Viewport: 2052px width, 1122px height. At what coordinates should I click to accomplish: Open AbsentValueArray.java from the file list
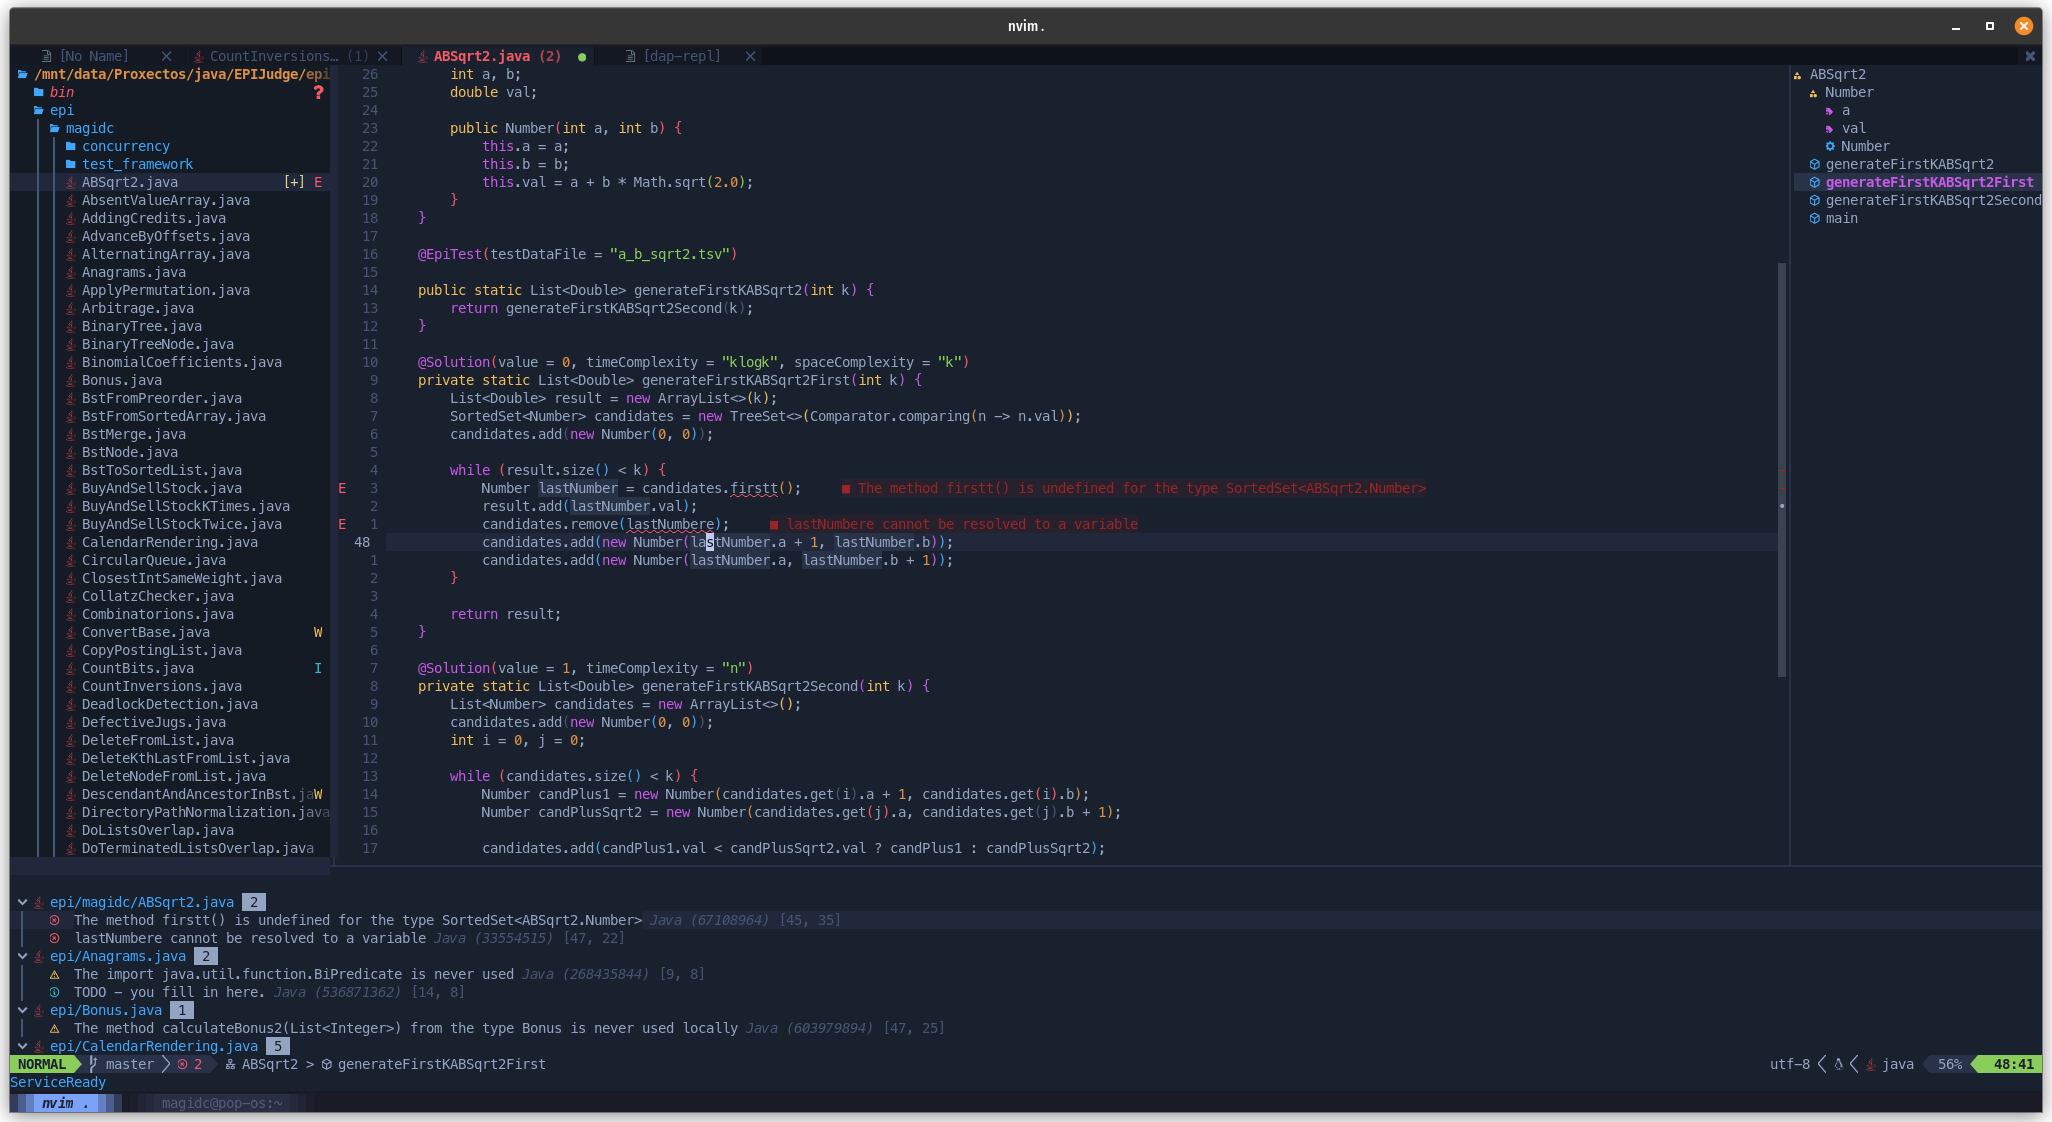(x=165, y=200)
